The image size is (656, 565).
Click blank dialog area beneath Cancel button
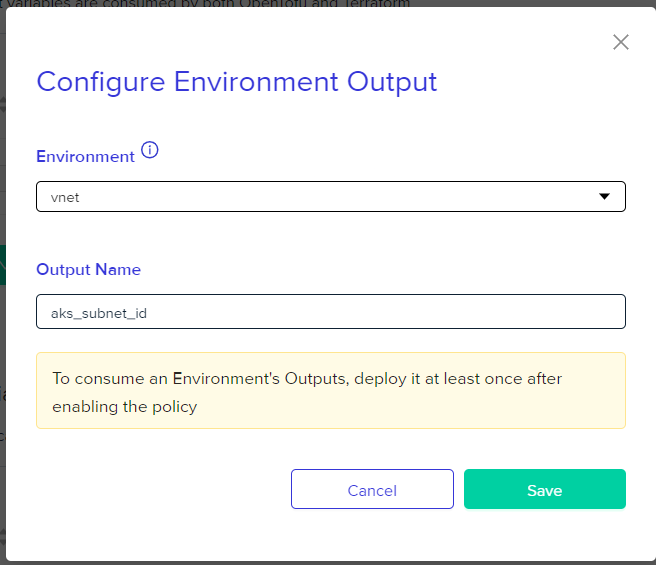point(372,534)
